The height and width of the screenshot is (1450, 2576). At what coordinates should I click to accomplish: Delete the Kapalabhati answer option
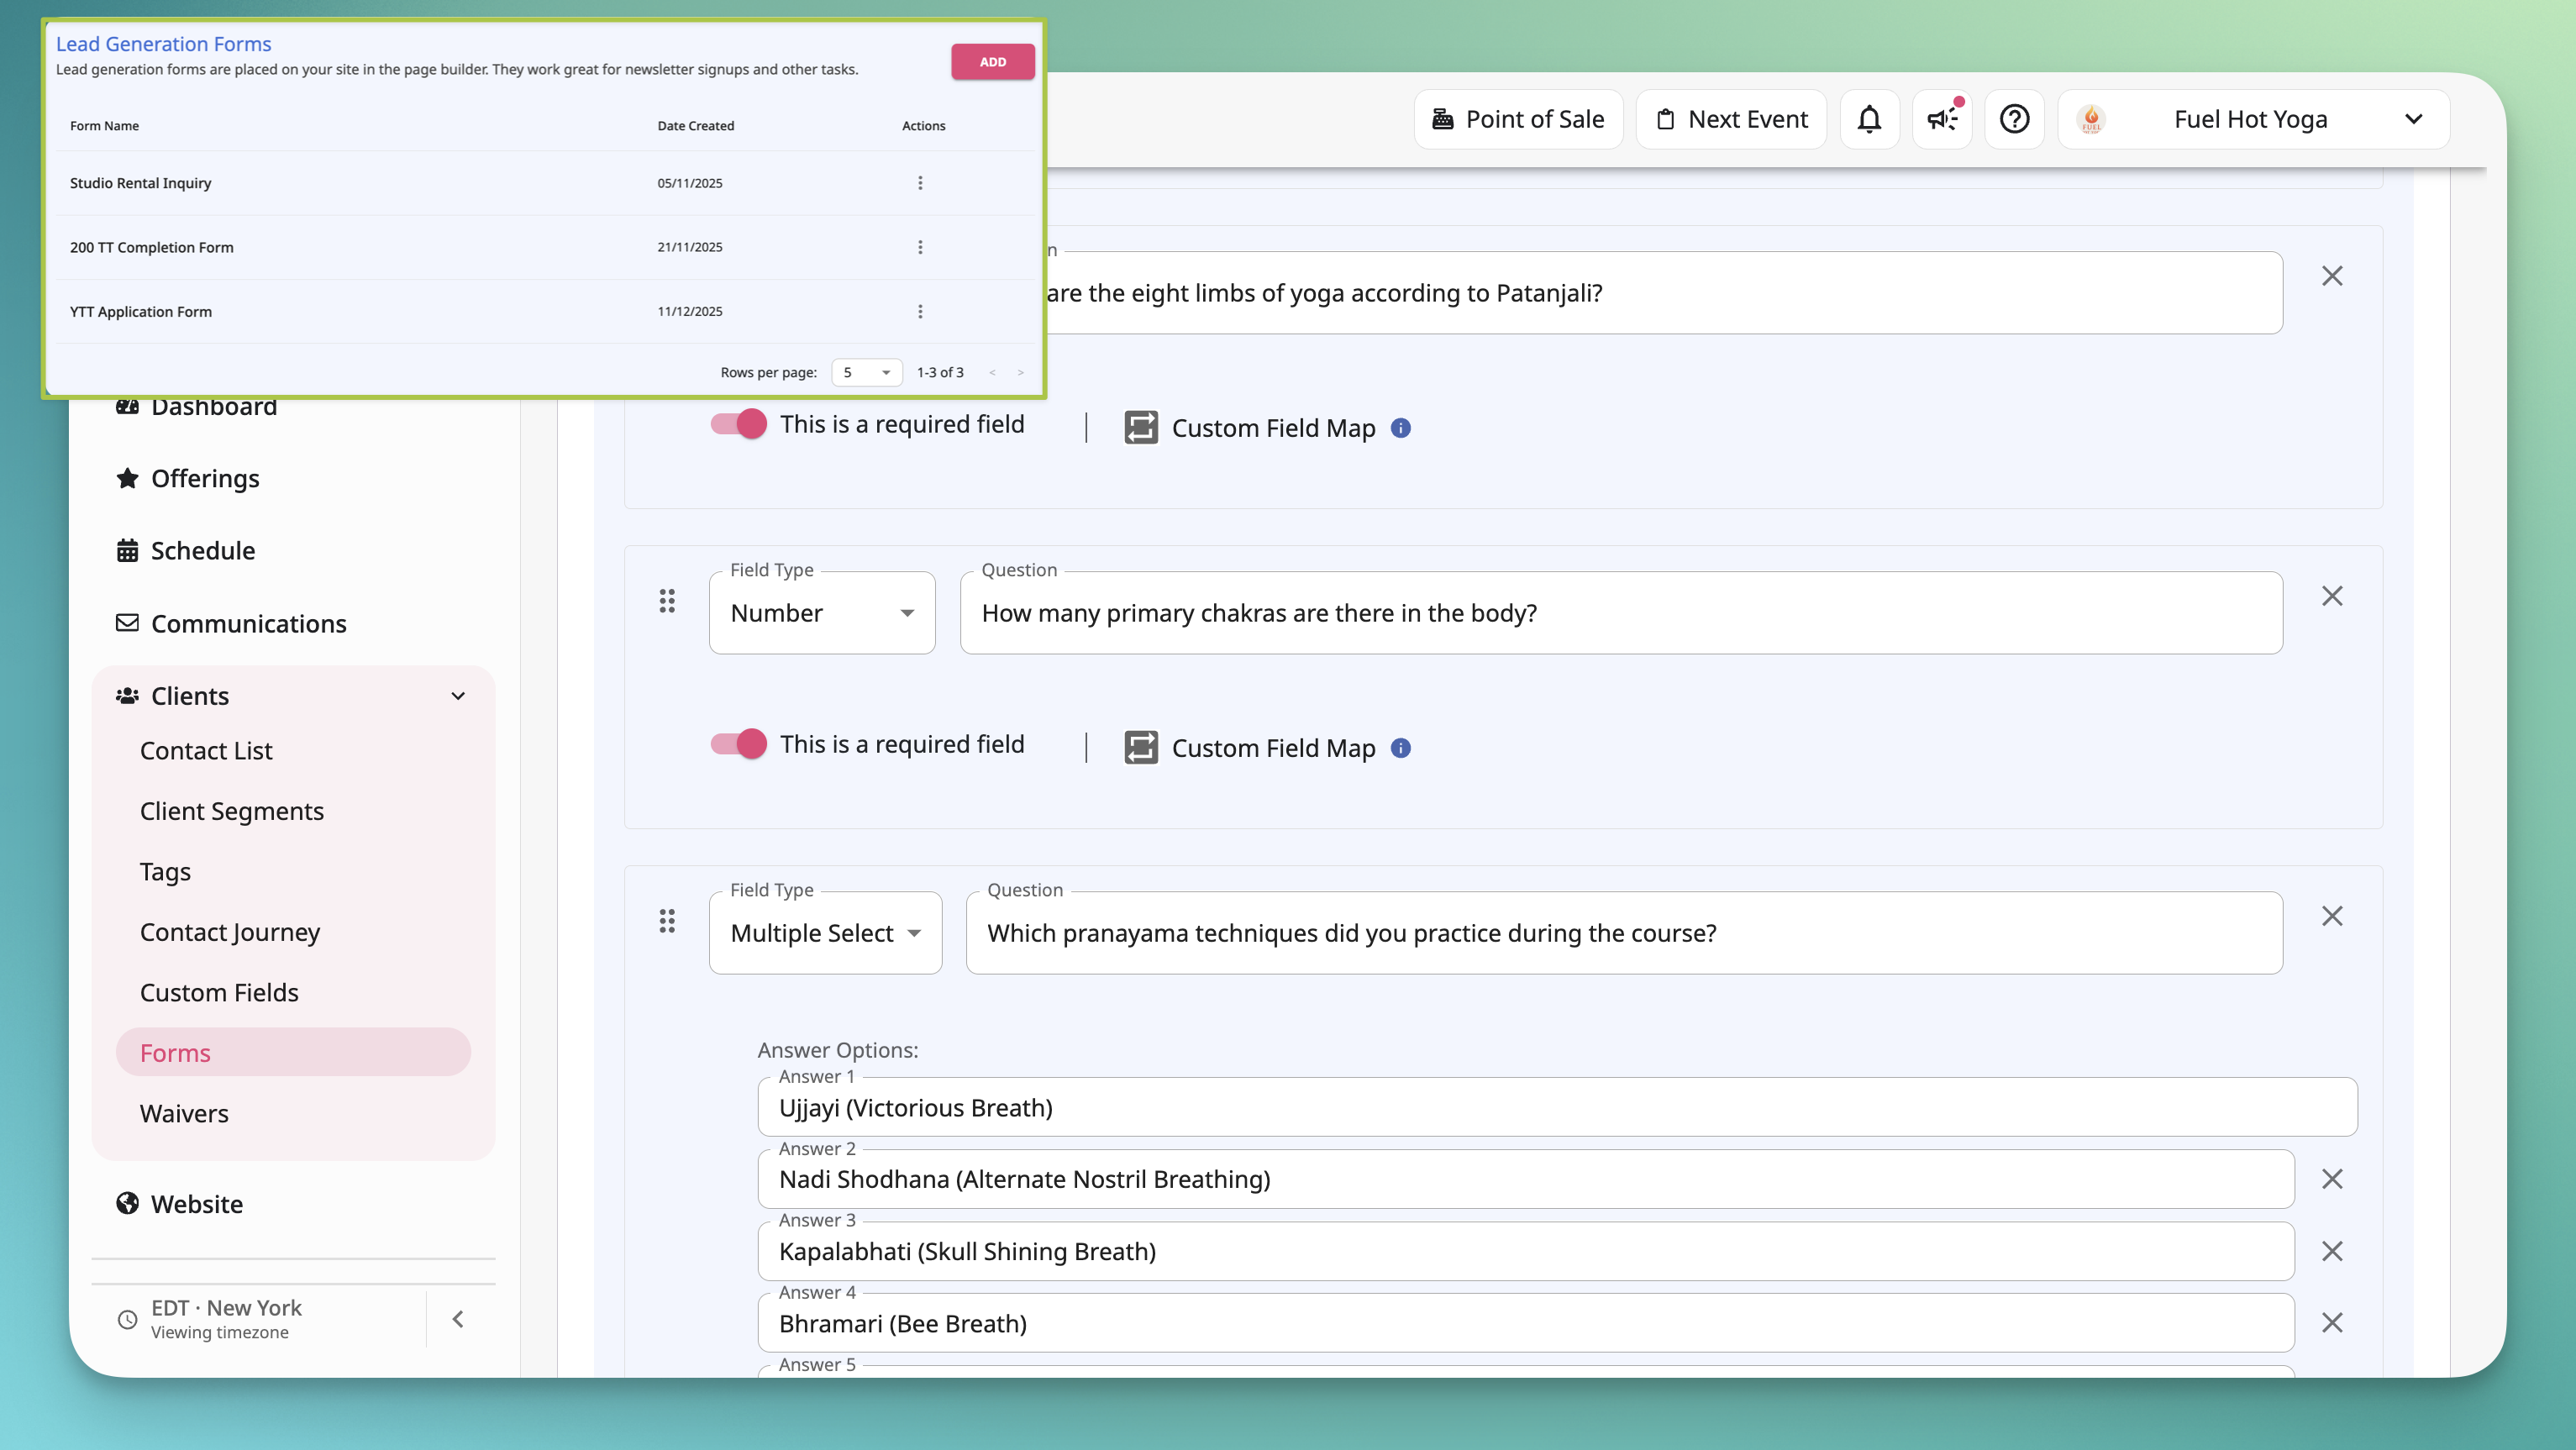[x=2332, y=1251]
